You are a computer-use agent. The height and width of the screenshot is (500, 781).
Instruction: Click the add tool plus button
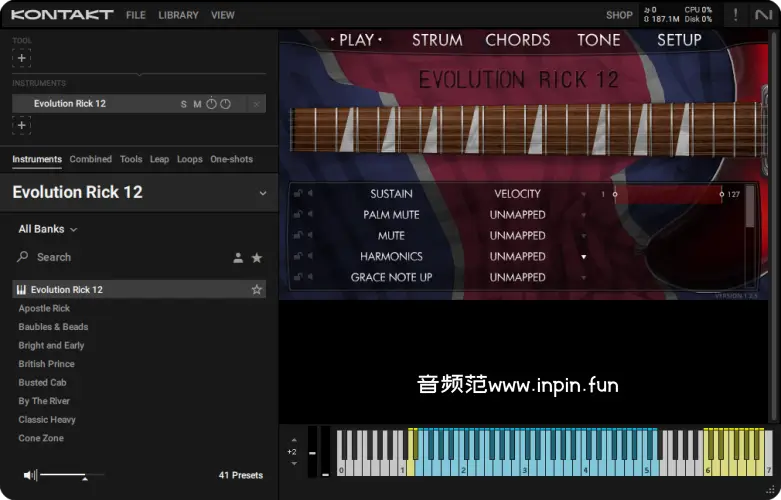tap(22, 59)
